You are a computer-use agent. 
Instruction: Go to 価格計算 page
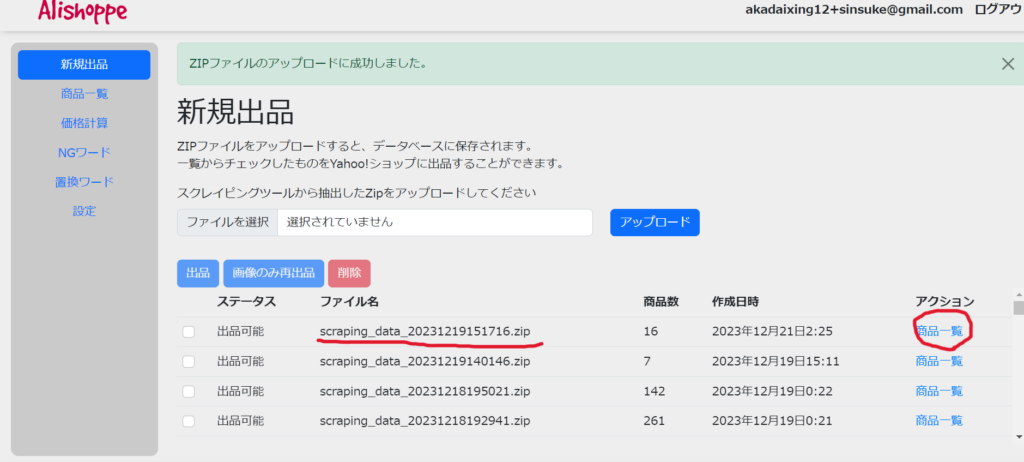coord(84,123)
